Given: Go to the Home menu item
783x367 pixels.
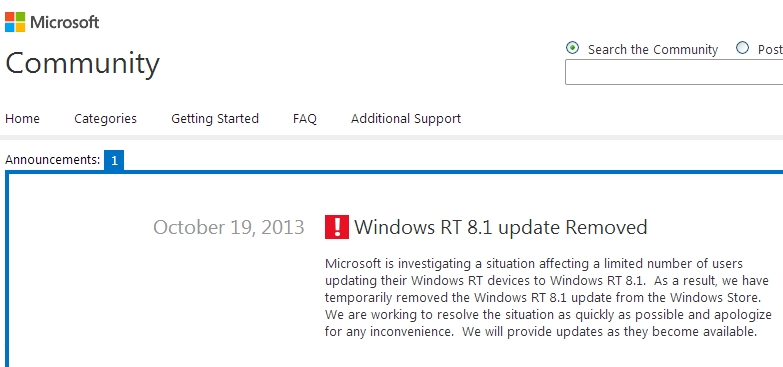Looking at the screenshot, I should [22, 118].
